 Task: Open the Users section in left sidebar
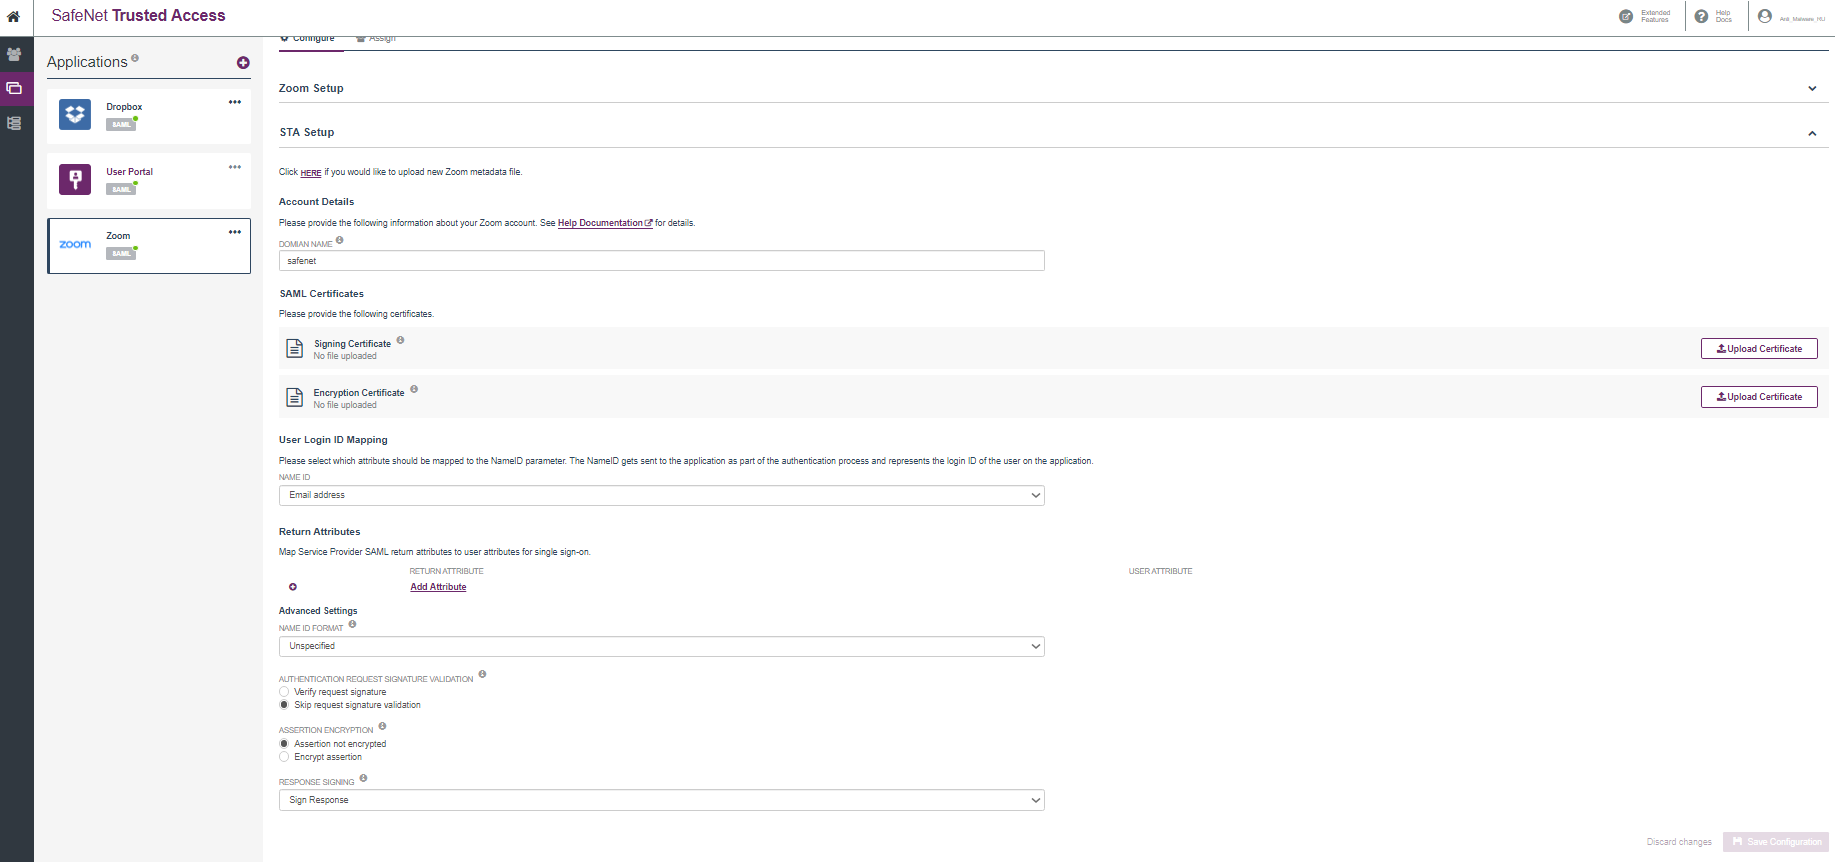tap(14, 54)
